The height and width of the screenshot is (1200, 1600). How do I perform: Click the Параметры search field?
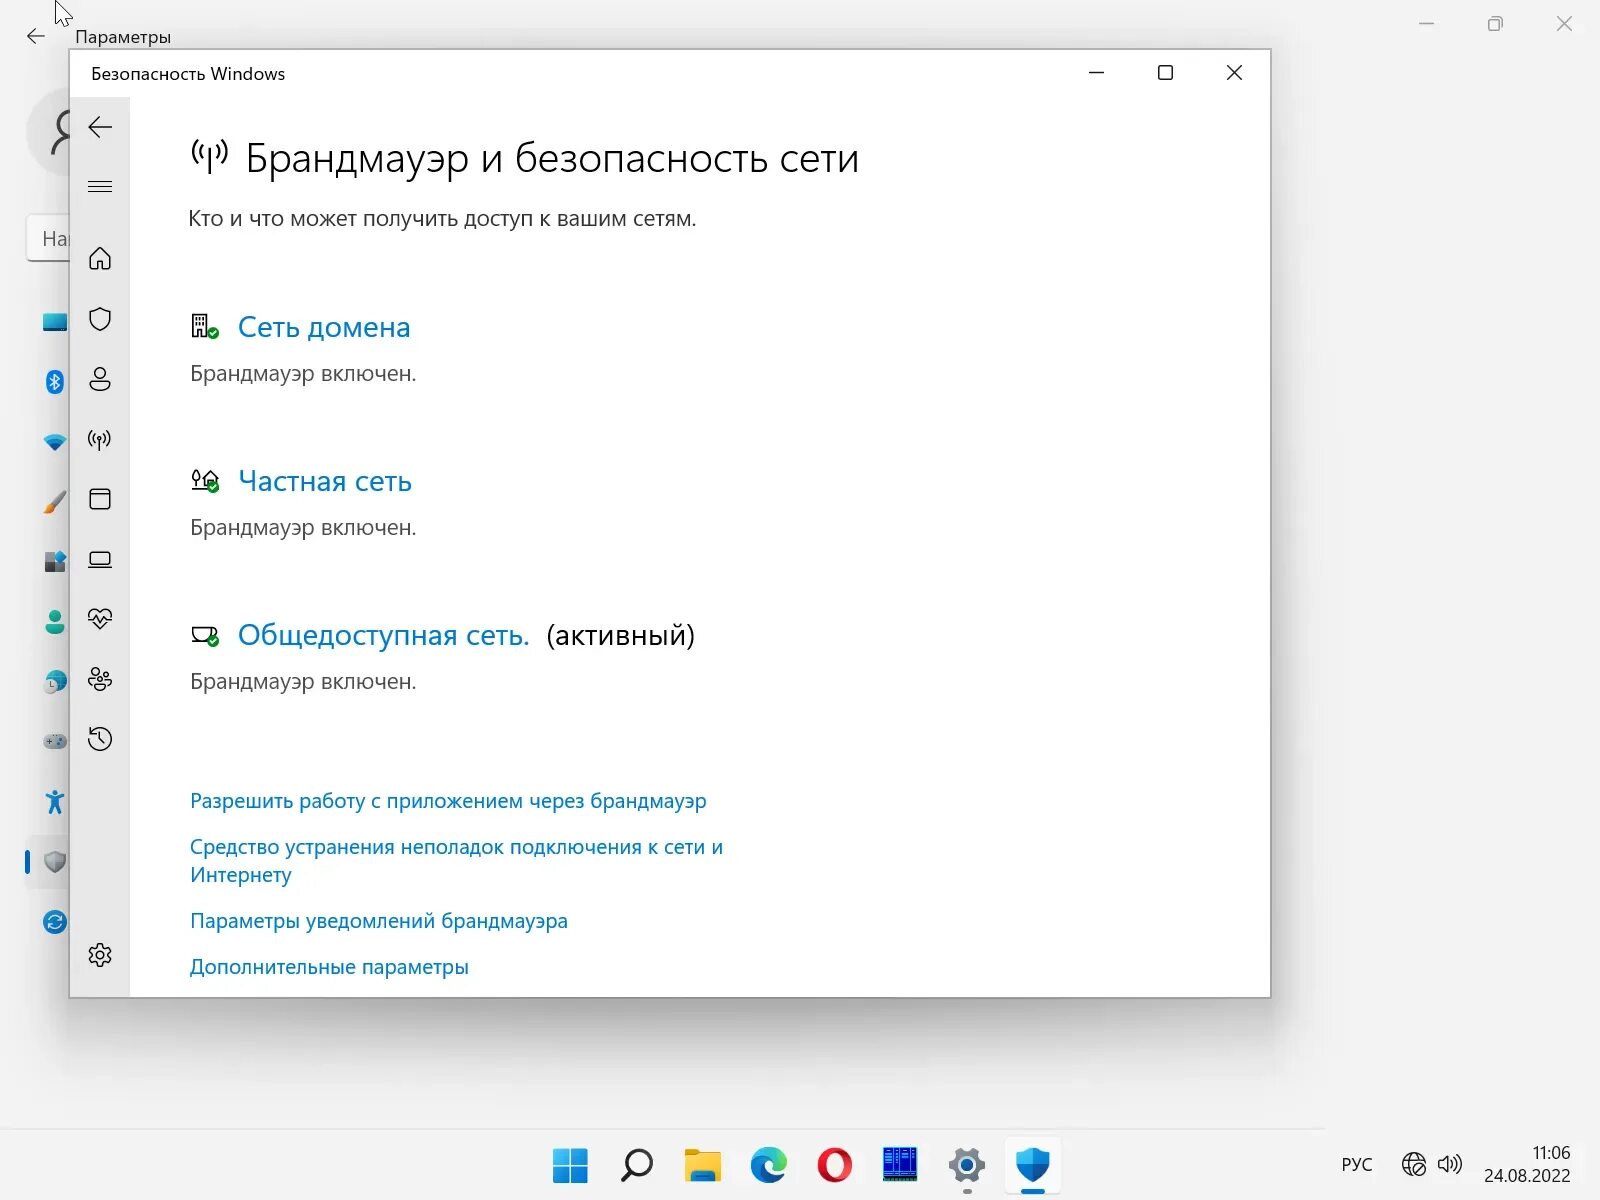click(x=48, y=238)
